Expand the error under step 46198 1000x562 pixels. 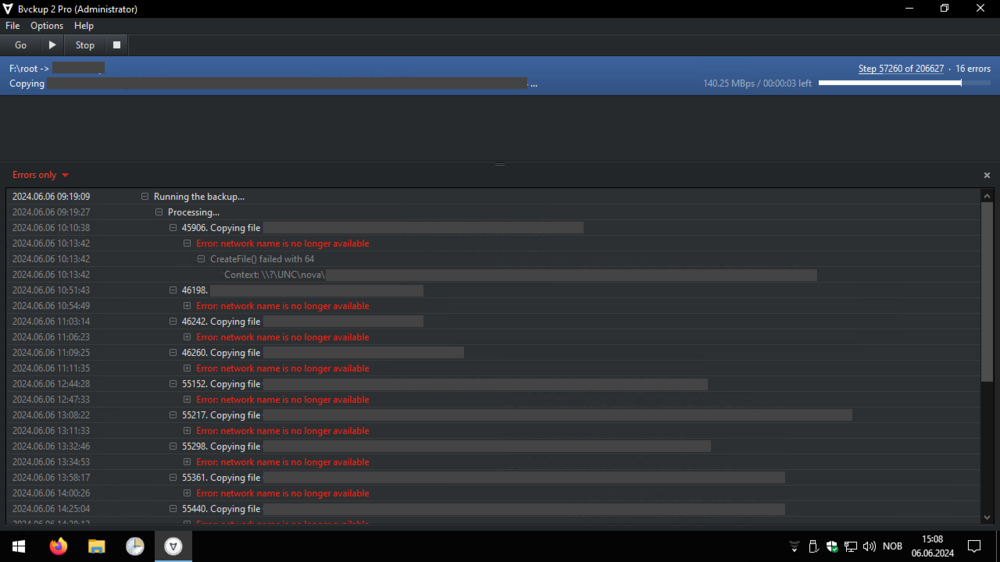point(187,306)
